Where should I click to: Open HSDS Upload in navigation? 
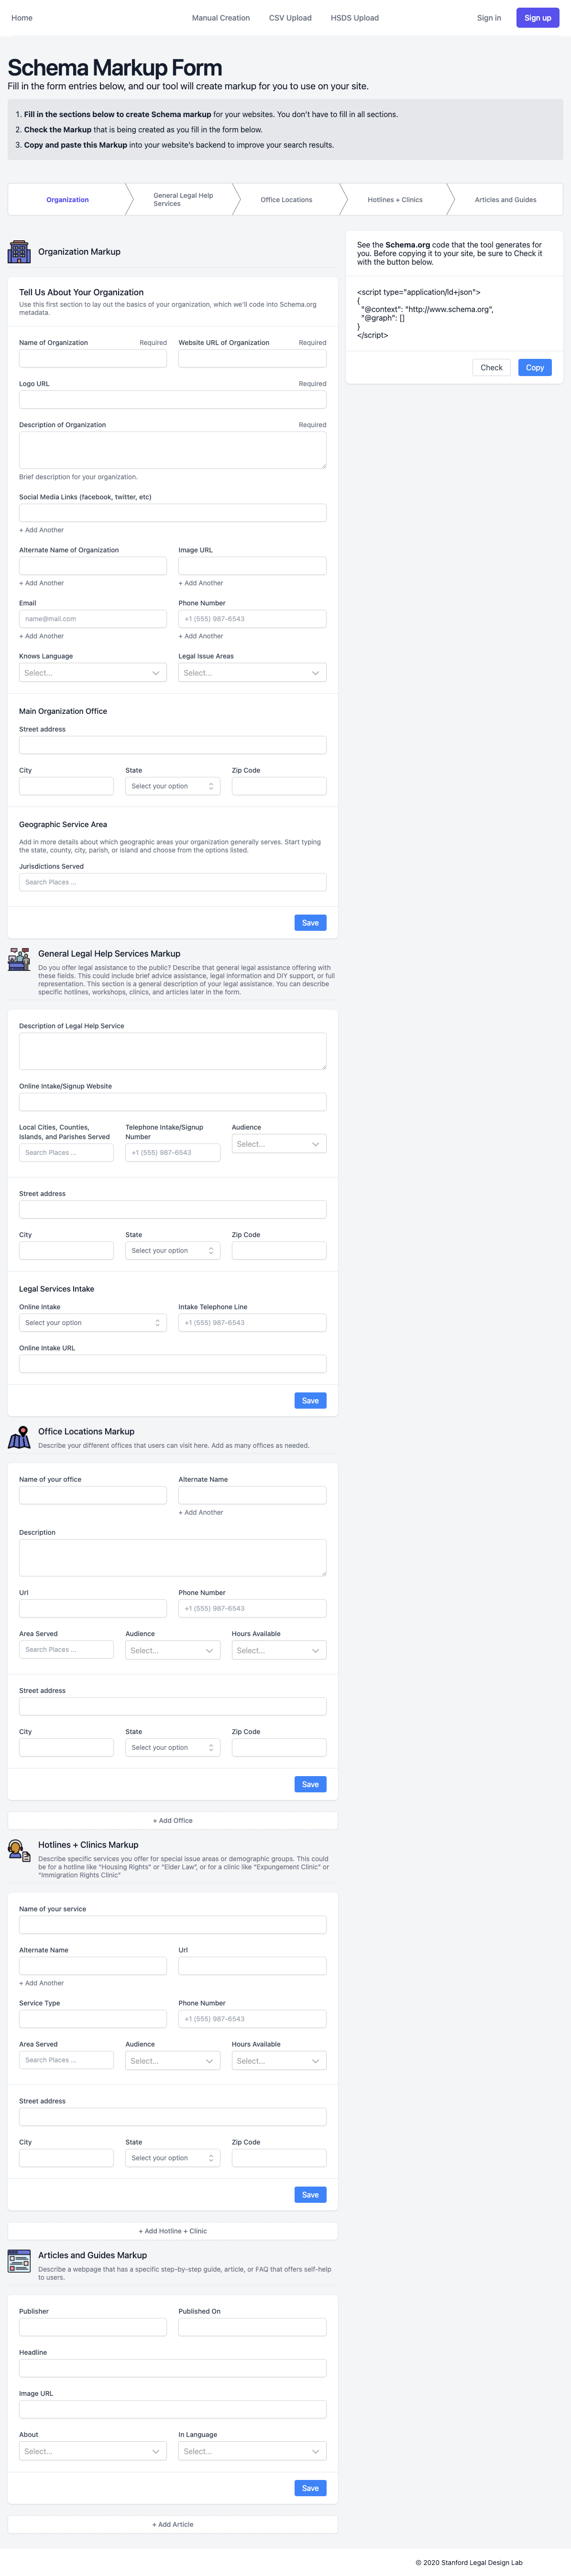point(355,18)
